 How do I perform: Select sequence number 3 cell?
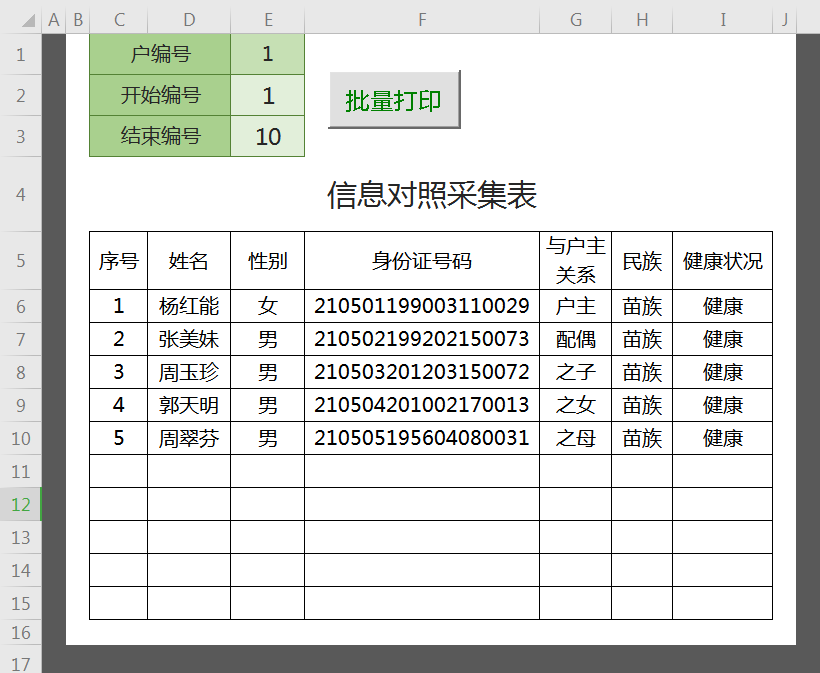point(119,372)
